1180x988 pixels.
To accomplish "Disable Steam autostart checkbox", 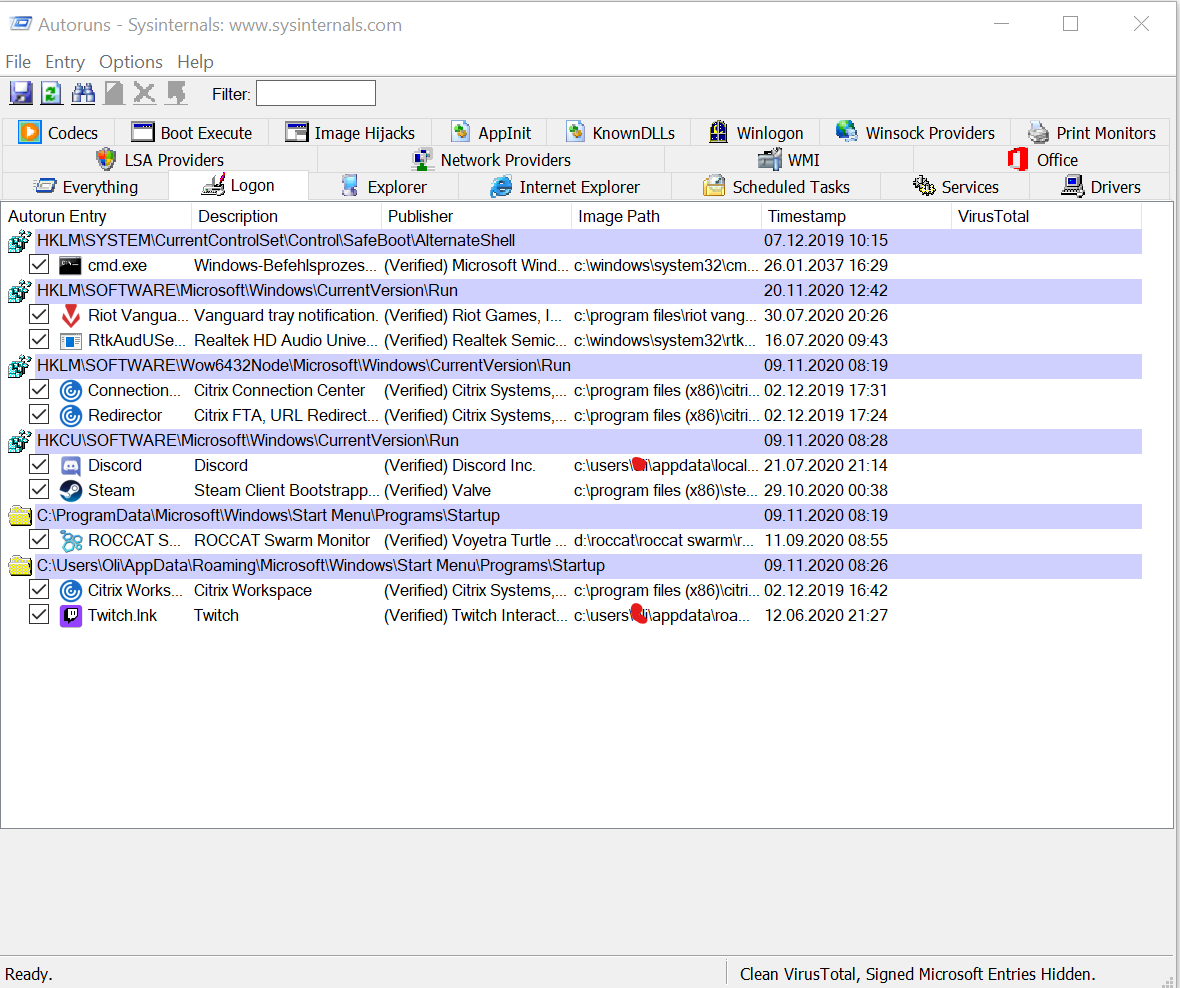I will [39, 490].
